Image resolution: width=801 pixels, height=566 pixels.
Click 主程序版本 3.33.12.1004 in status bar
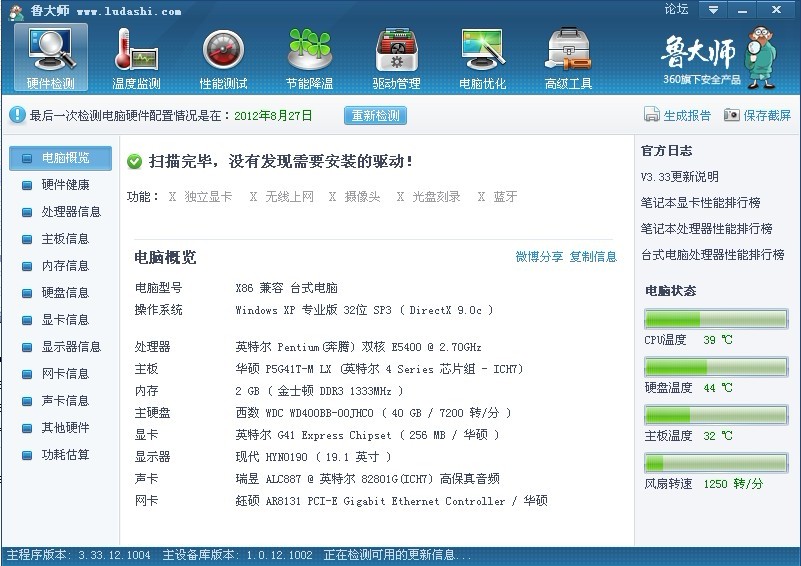[x=78, y=555]
